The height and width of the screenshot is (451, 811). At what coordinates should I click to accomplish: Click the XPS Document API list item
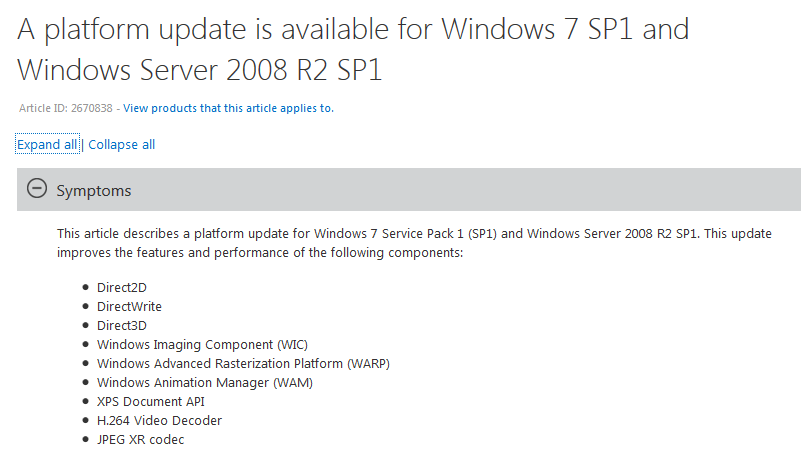tap(151, 402)
